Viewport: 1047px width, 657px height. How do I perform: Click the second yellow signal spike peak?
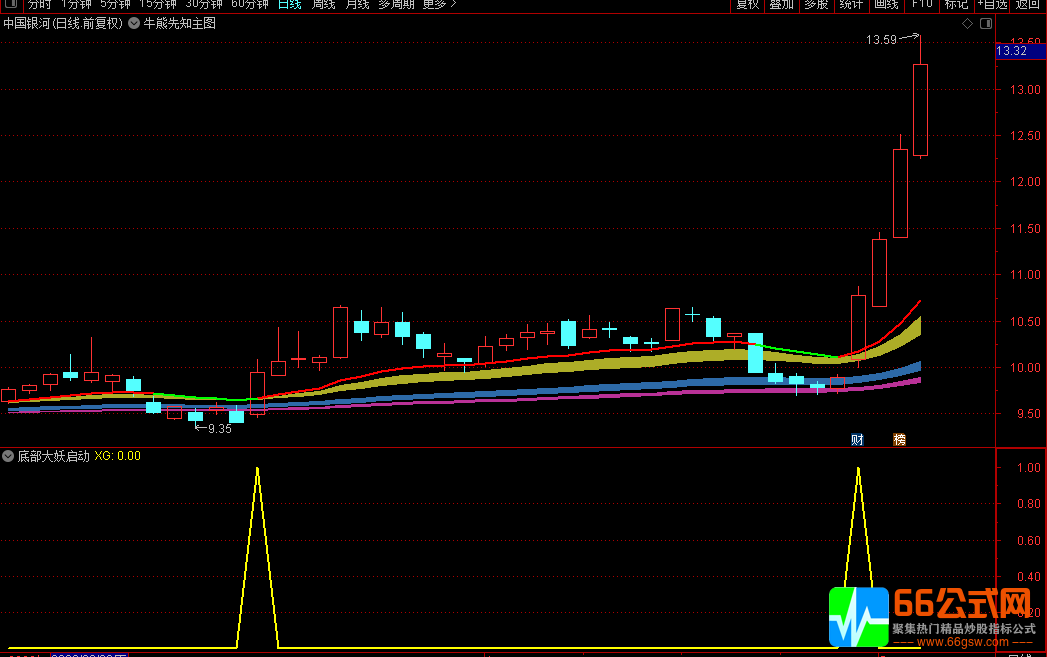858,469
